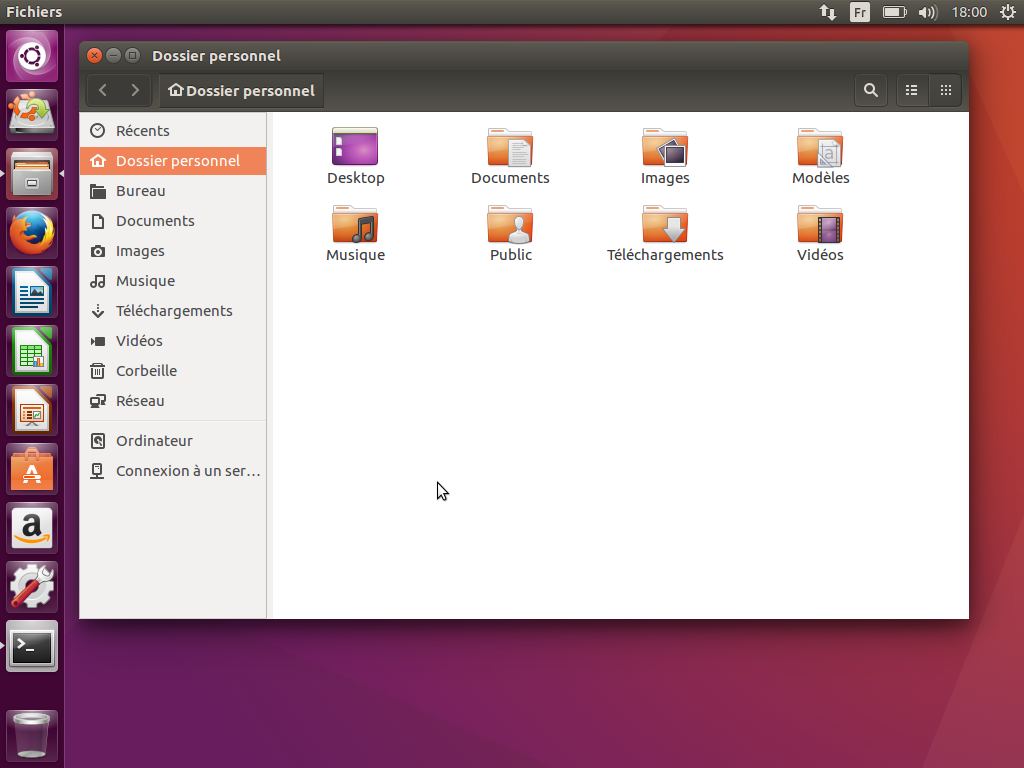Screen dimensions: 1024x768
Task: Open the Modèles folder
Action: (x=820, y=149)
